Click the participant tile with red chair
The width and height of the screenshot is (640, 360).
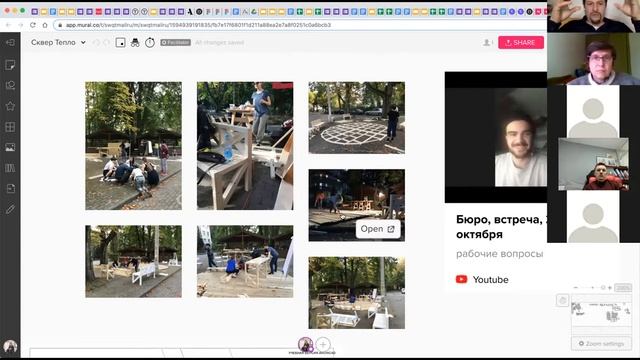(593, 164)
